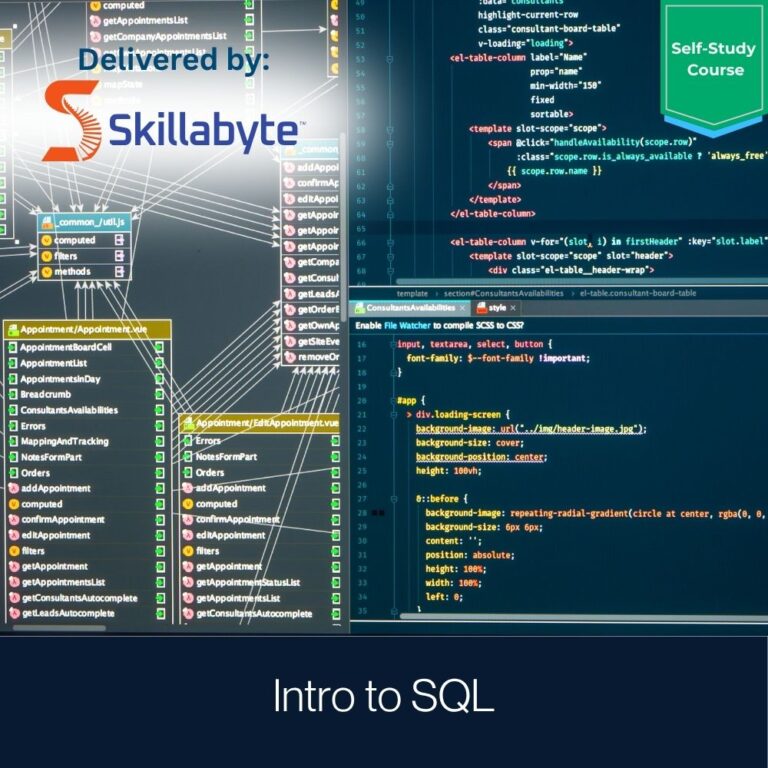
Task: Click green port icon right of getAppointmentStatusList
Action: [x=336, y=582]
